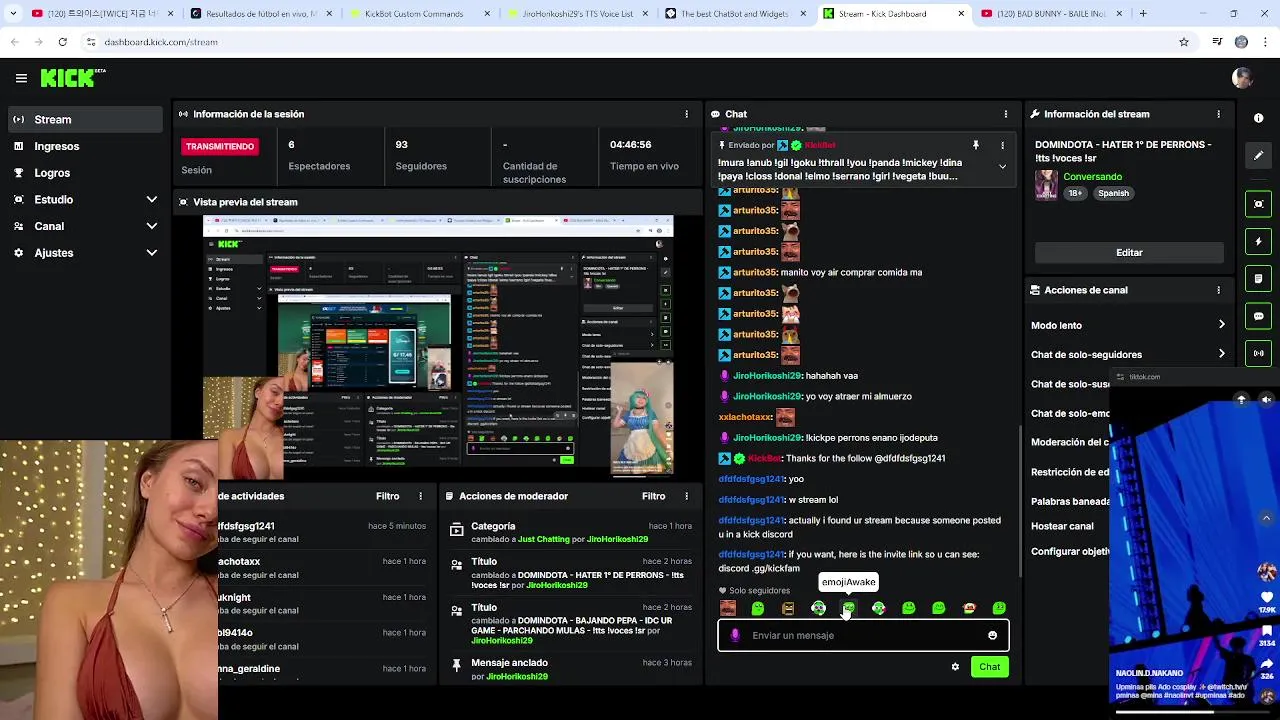The height and width of the screenshot is (720, 1280).
Task: Toggle the stream preview panel icon
Action: (1258, 204)
